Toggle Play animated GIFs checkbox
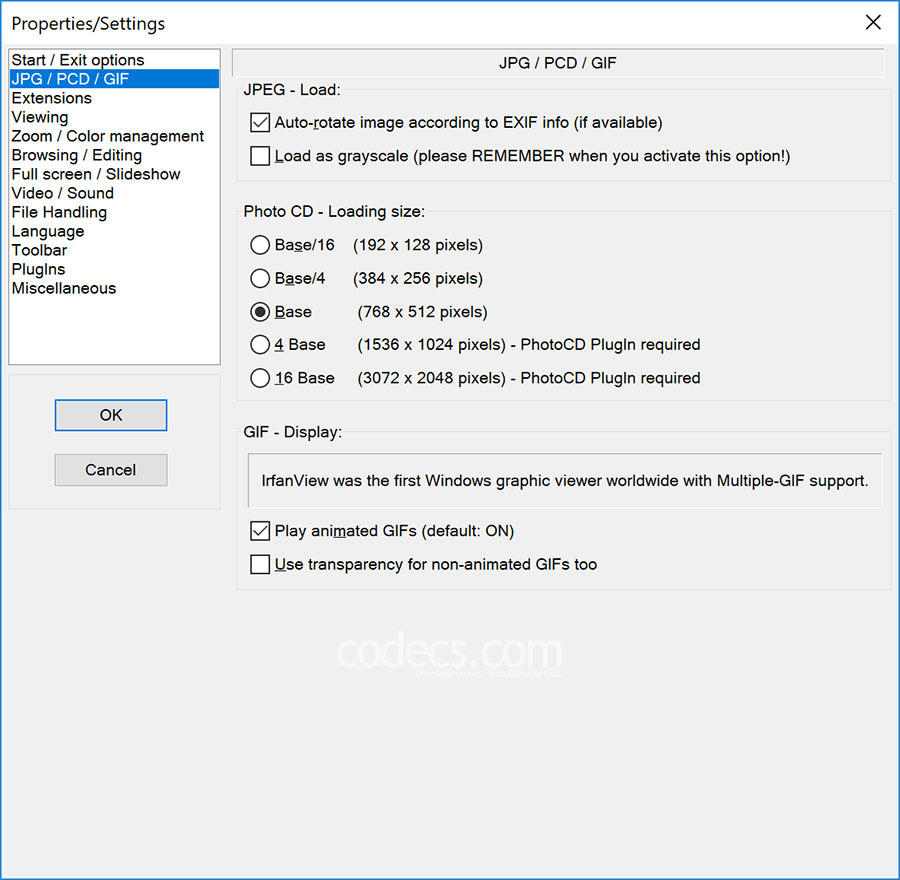Viewport: 900px width, 880px height. pyautogui.click(x=260, y=531)
